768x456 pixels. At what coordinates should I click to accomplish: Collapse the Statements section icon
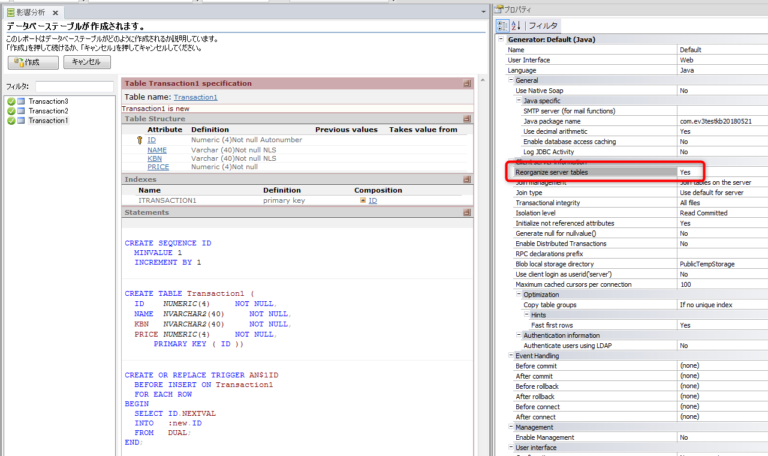pos(467,212)
